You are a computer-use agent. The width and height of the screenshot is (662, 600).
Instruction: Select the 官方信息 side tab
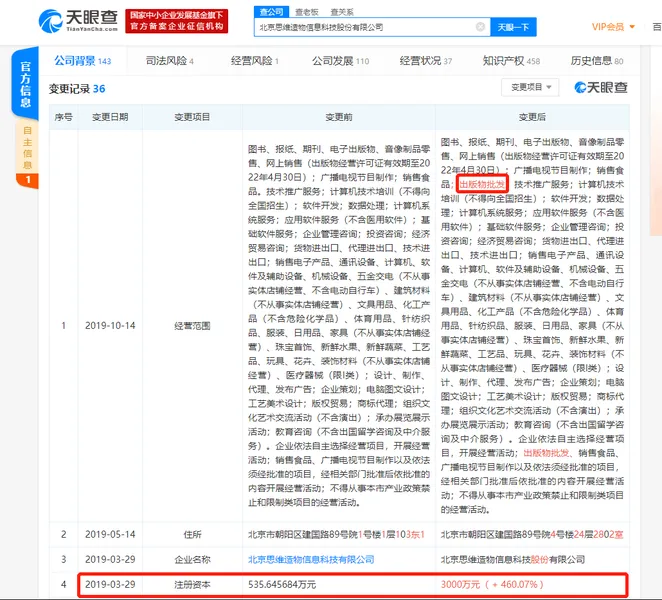25,84
